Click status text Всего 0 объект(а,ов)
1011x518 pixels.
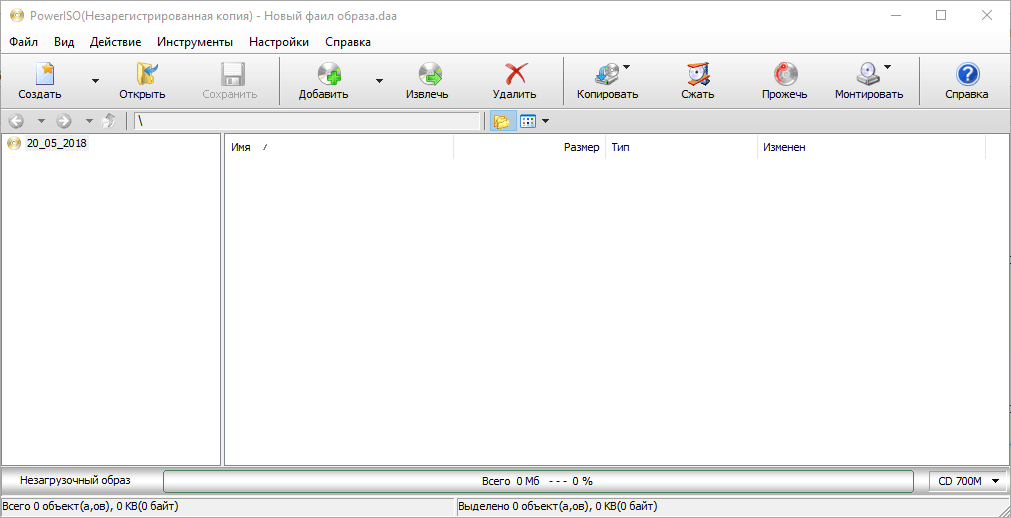click(x=90, y=506)
